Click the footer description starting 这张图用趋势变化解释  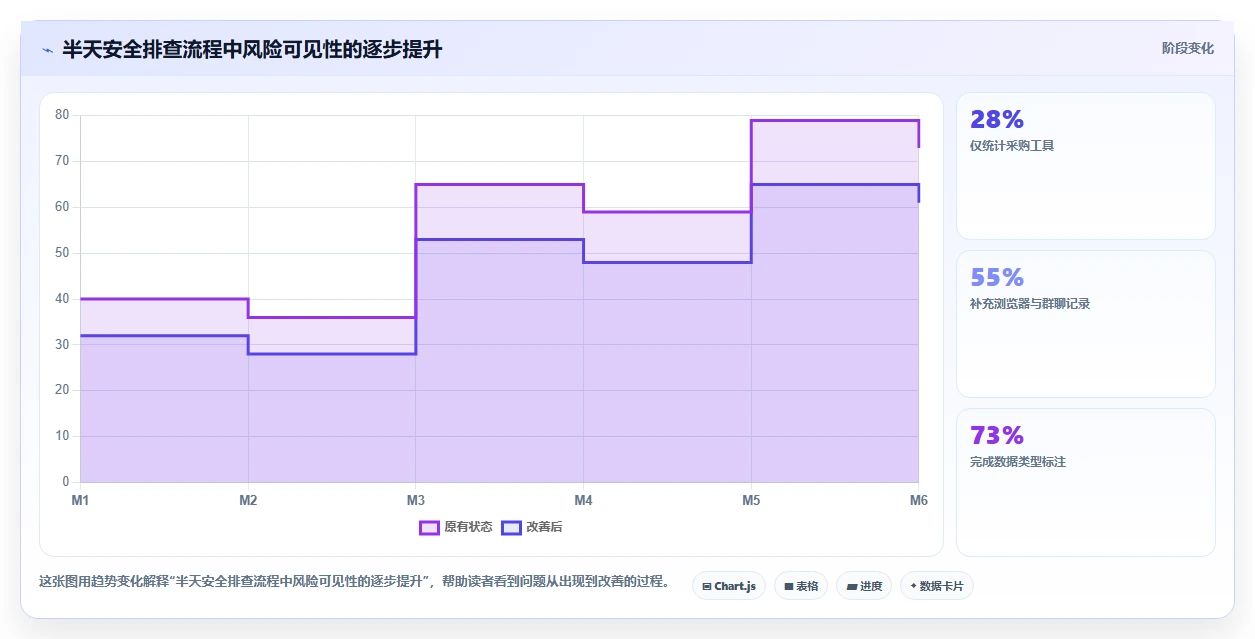(355, 582)
